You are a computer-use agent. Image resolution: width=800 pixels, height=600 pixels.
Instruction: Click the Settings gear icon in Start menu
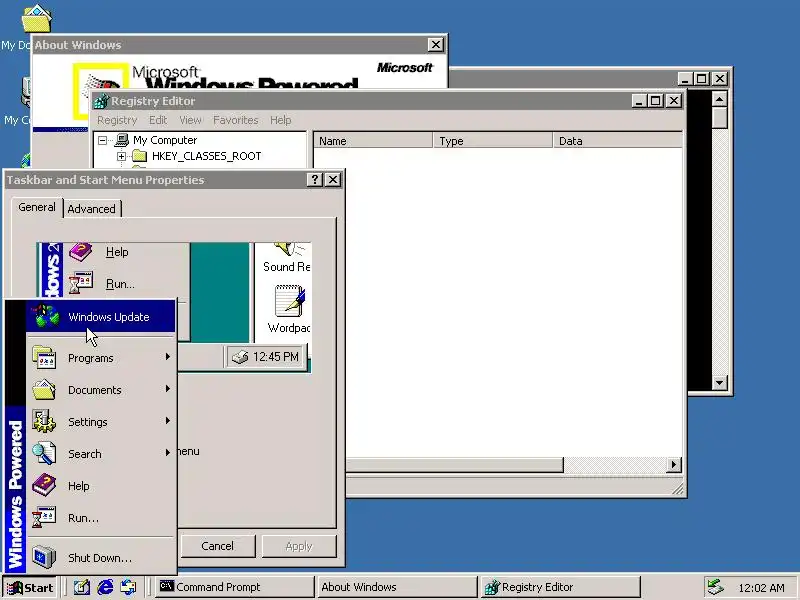tap(44, 421)
